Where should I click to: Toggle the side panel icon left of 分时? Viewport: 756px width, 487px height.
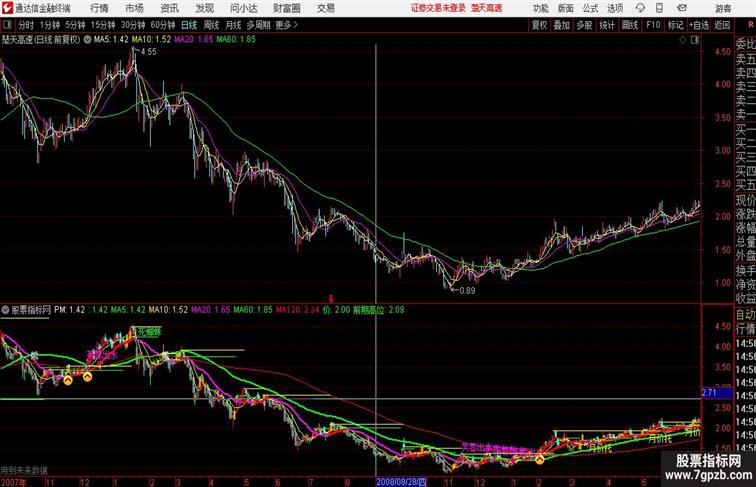[7, 25]
